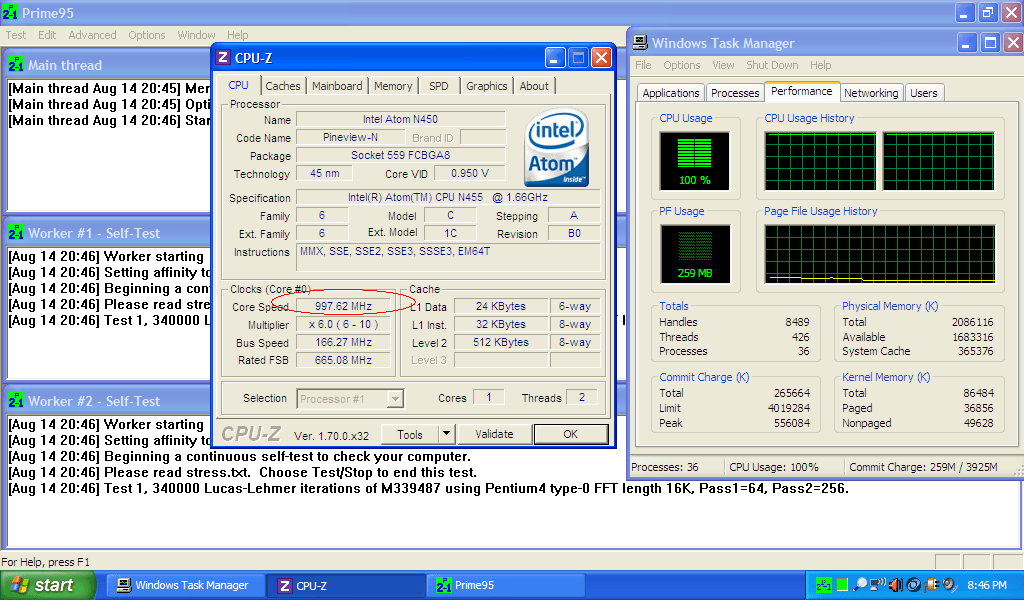Open the Networking tab in Task Manager
Image resolution: width=1024 pixels, height=600 pixels.
pyautogui.click(x=871, y=93)
